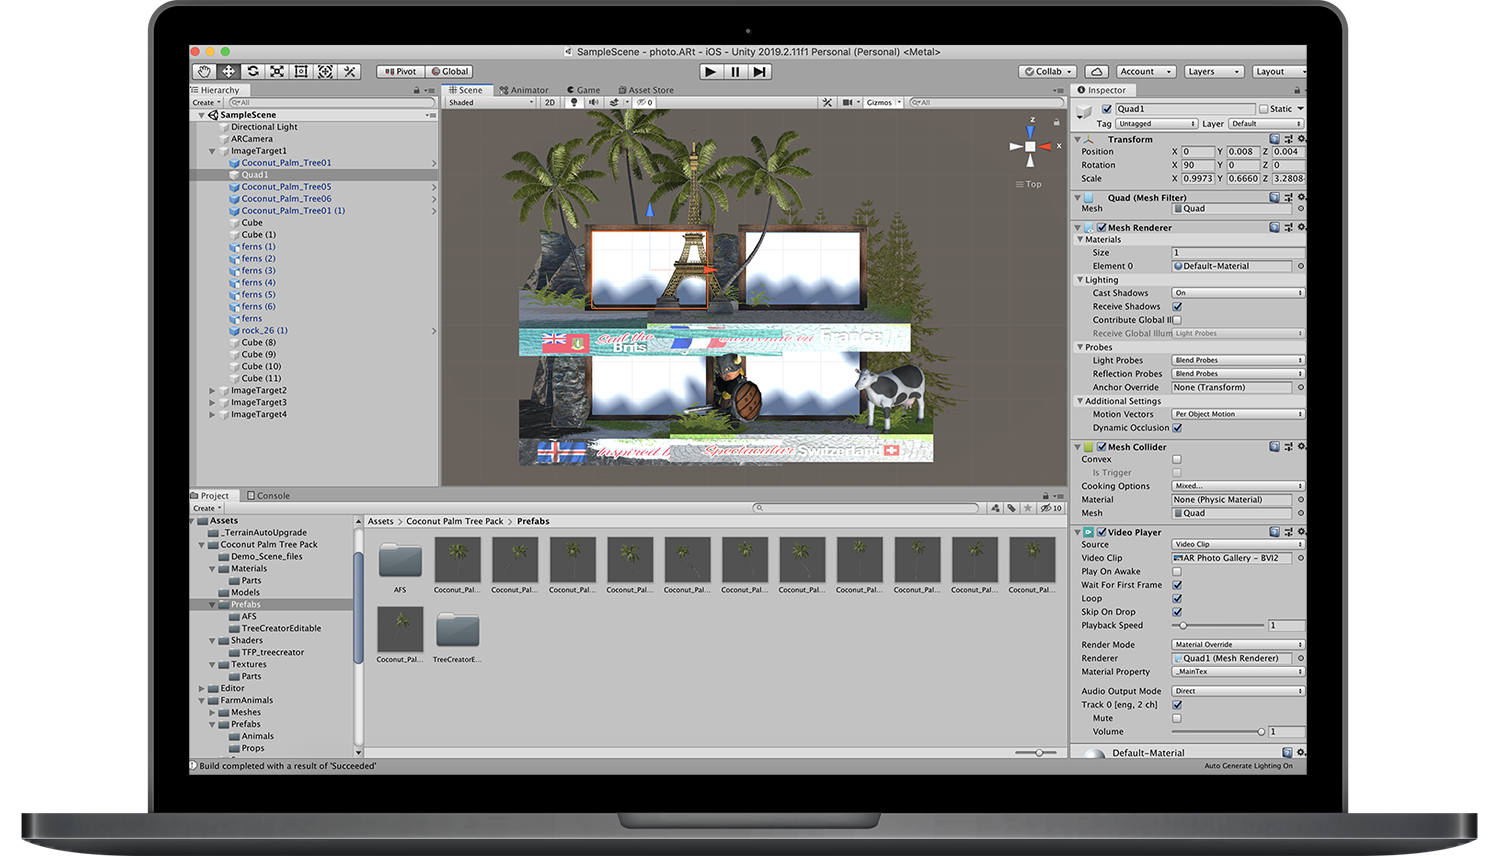Open the Collab menu button

(x=1047, y=72)
